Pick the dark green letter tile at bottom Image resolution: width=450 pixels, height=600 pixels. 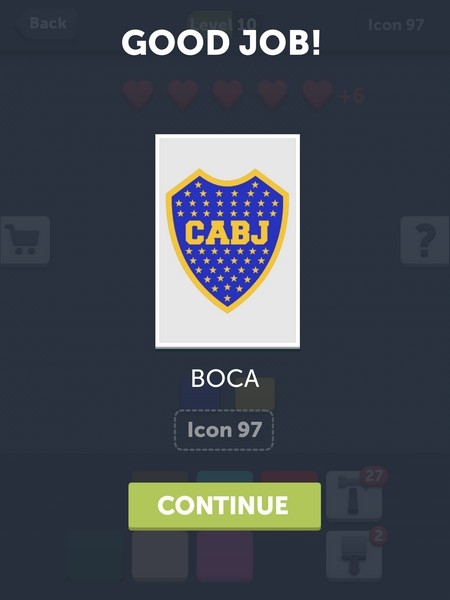pyautogui.click(x=96, y=555)
